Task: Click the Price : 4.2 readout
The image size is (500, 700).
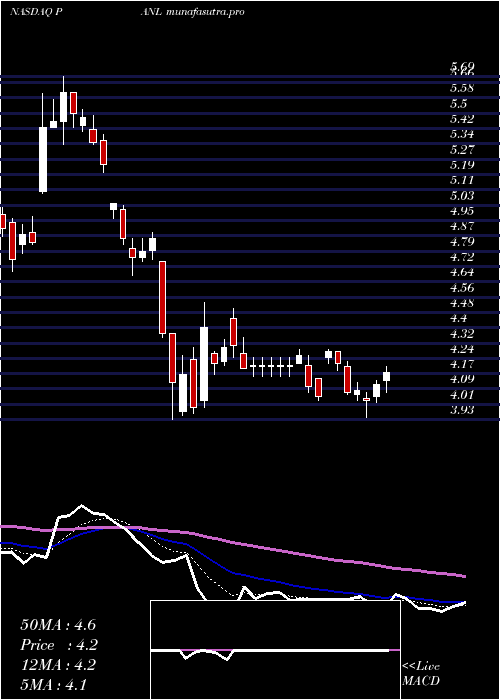Action: tap(59, 645)
